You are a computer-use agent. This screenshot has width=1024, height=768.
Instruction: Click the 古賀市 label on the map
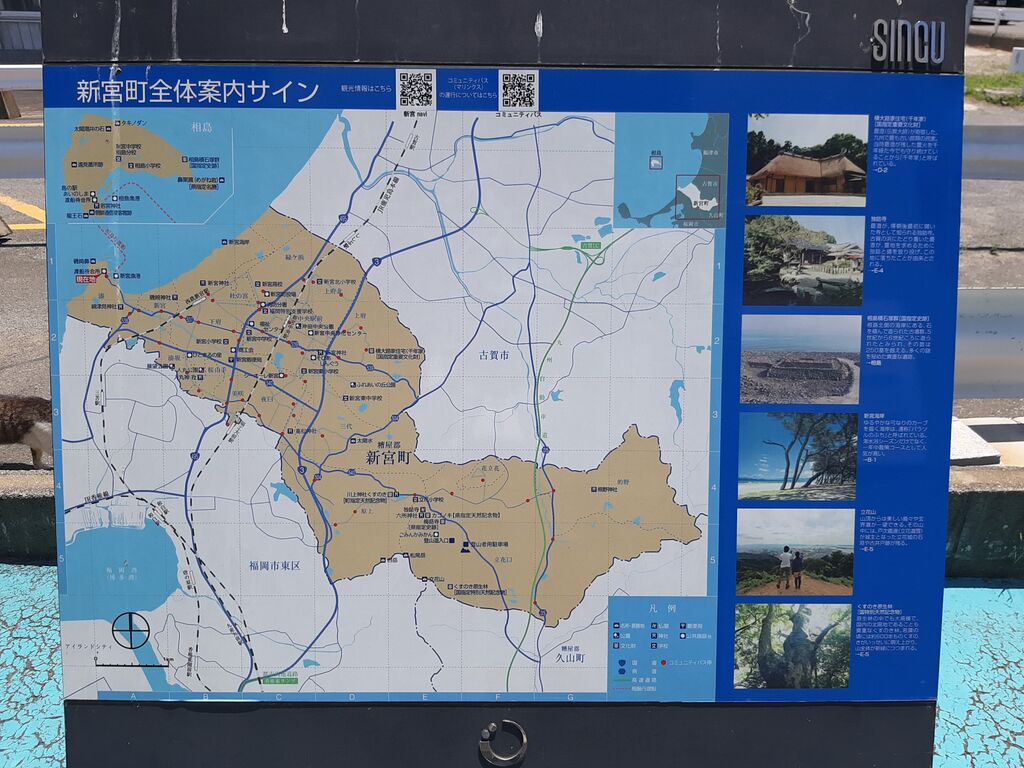(x=494, y=355)
